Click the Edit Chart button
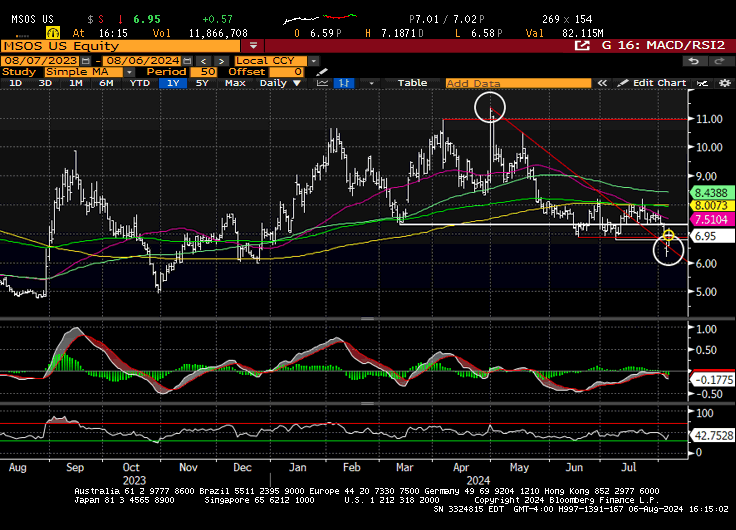Screen dimensions: 736x530 [x=652, y=83]
